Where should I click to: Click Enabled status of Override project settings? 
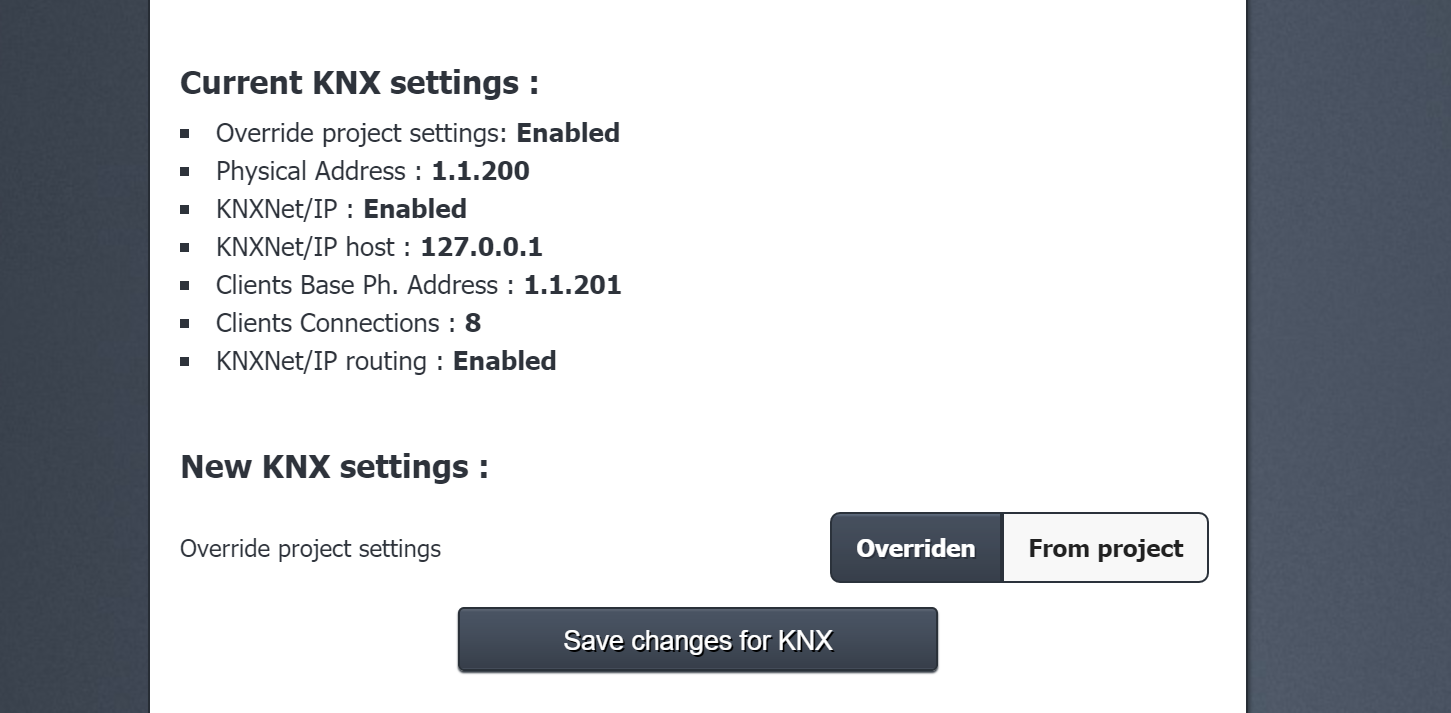click(x=568, y=133)
